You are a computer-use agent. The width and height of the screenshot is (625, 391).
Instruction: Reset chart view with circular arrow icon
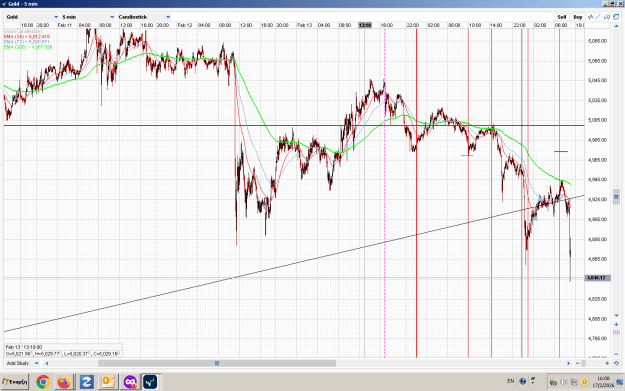point(616,363)
